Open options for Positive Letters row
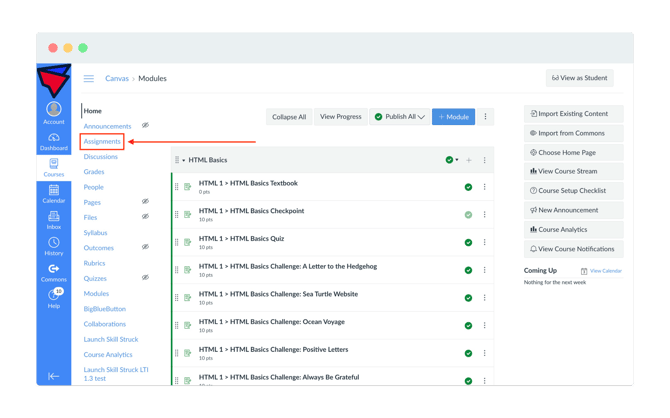The width and height of the screenshot is (670, 418). click(x=485, y=353)
